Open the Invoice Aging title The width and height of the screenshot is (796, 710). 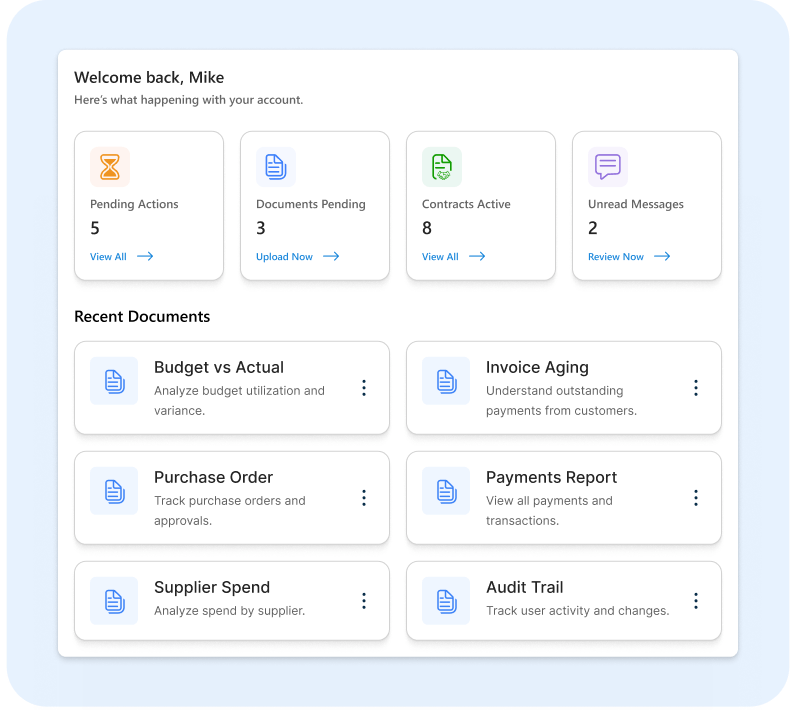(537, 367)
